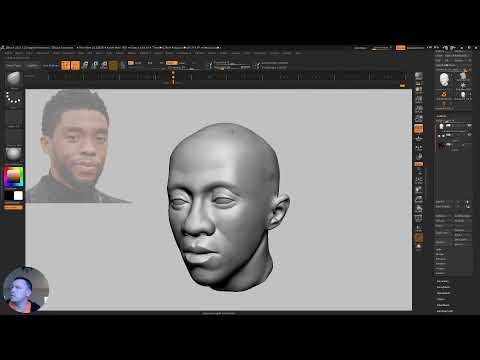Select the Move transform icon in top shelf
480x360 pixels.
(85, 65)
